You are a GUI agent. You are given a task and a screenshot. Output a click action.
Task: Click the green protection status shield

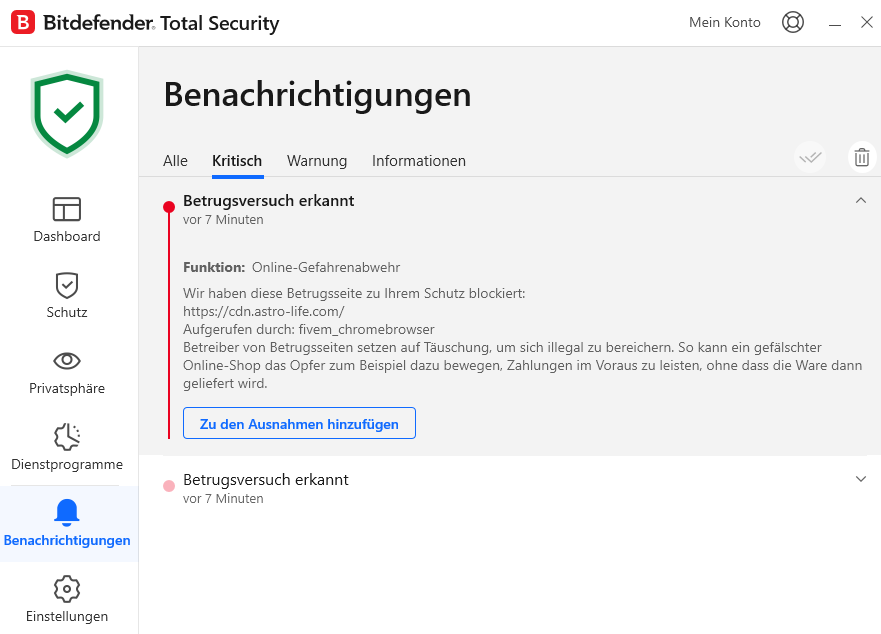click(x=67, y=114)
